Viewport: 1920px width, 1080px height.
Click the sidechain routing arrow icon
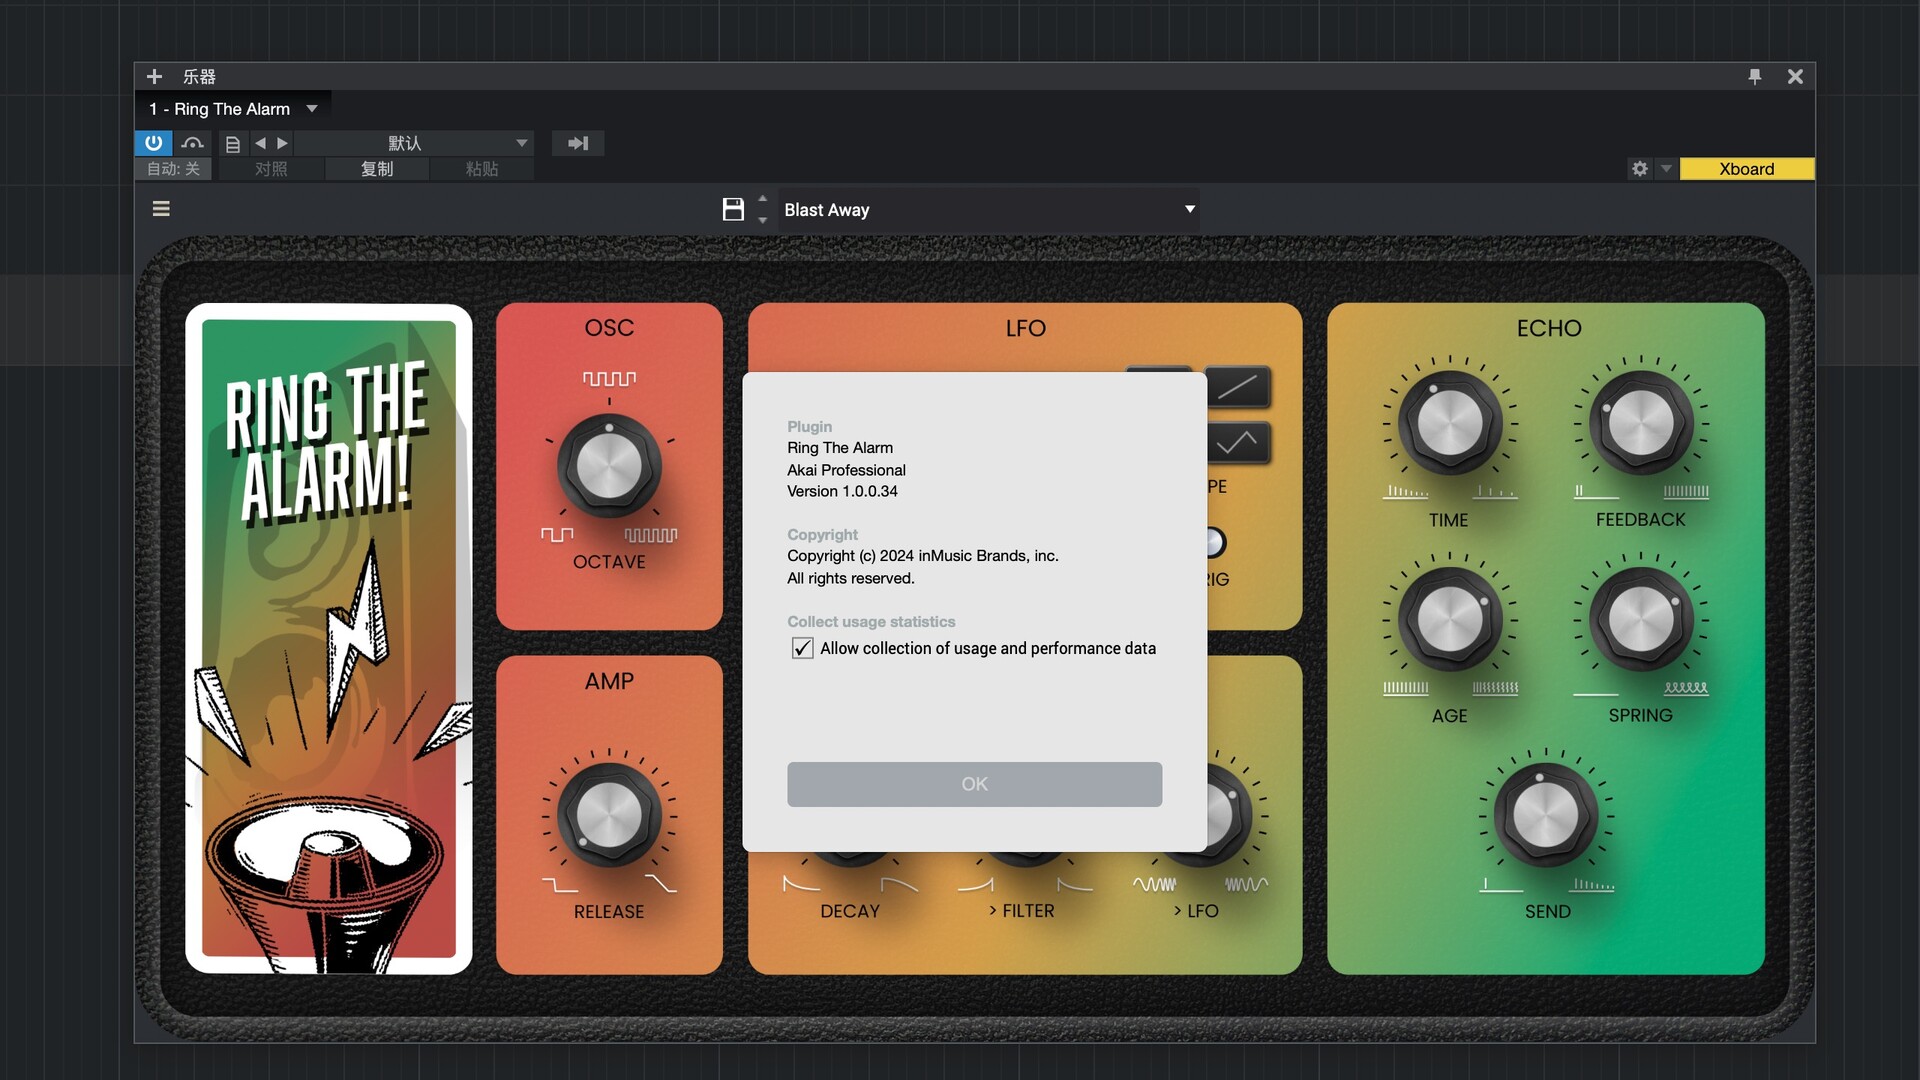pos(578,143)
